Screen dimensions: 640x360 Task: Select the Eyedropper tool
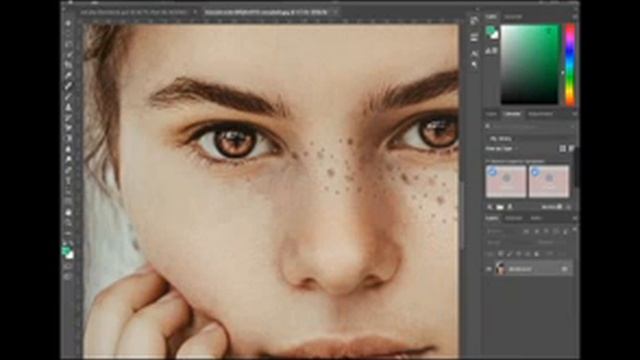click(x=68, y=76)
